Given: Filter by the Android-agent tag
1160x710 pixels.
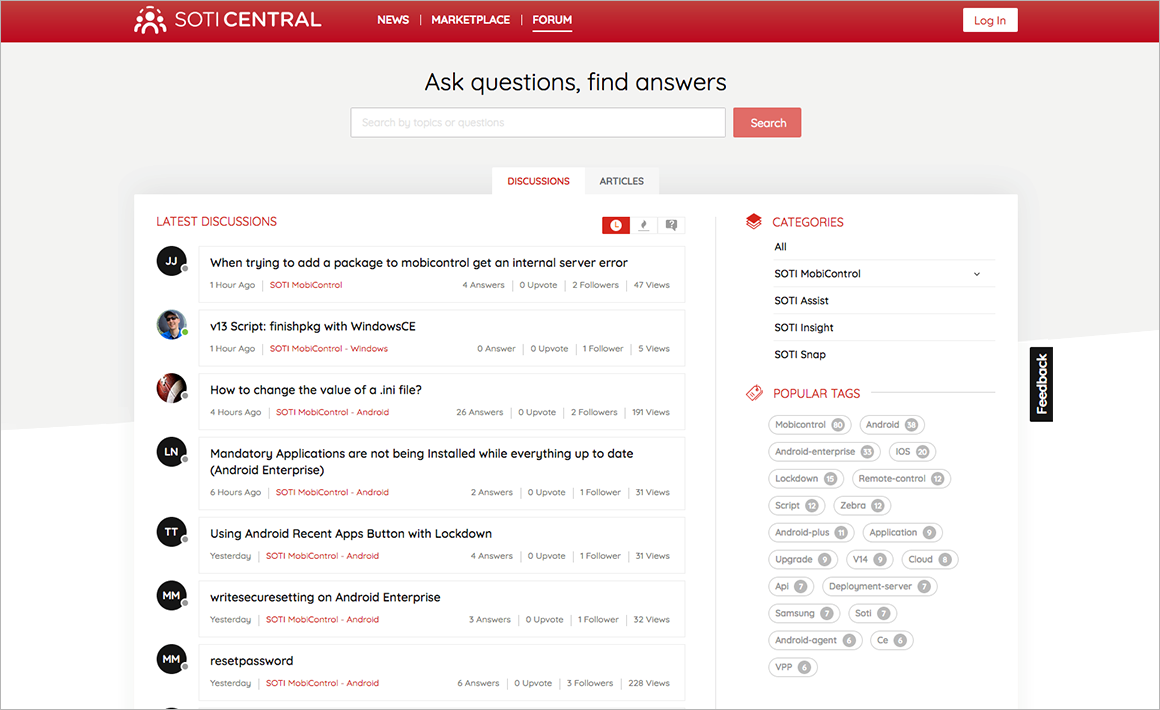Looking at the screenshot, I should 815,640.
